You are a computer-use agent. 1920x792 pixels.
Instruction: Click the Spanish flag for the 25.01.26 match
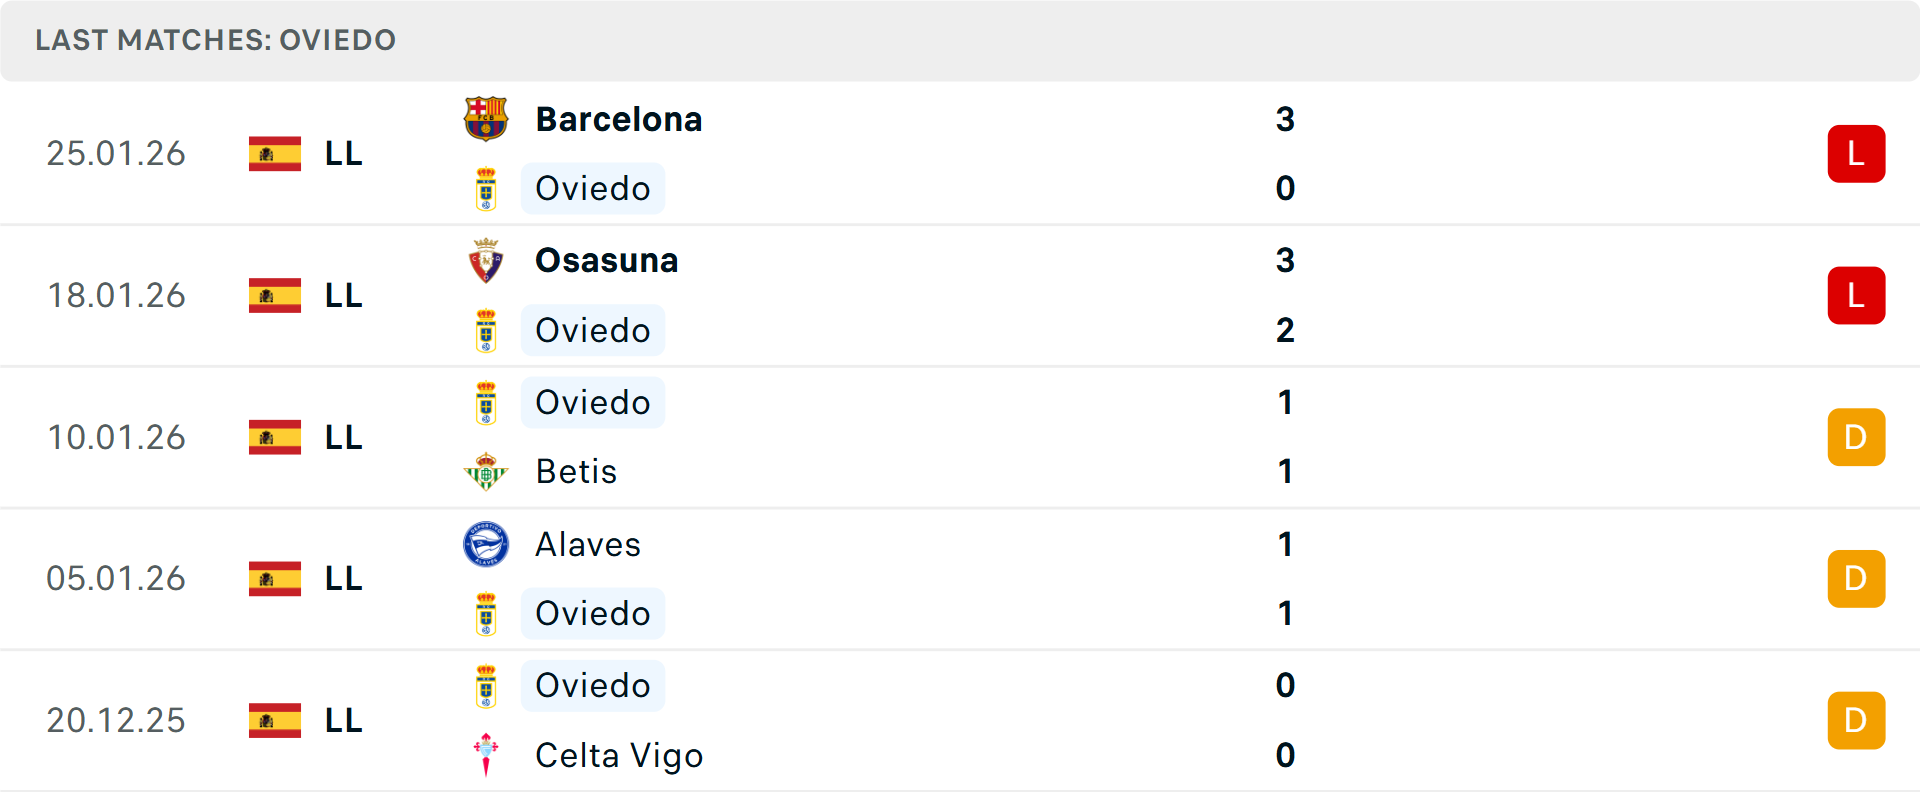pyautogui.click(x=274, y=153)
